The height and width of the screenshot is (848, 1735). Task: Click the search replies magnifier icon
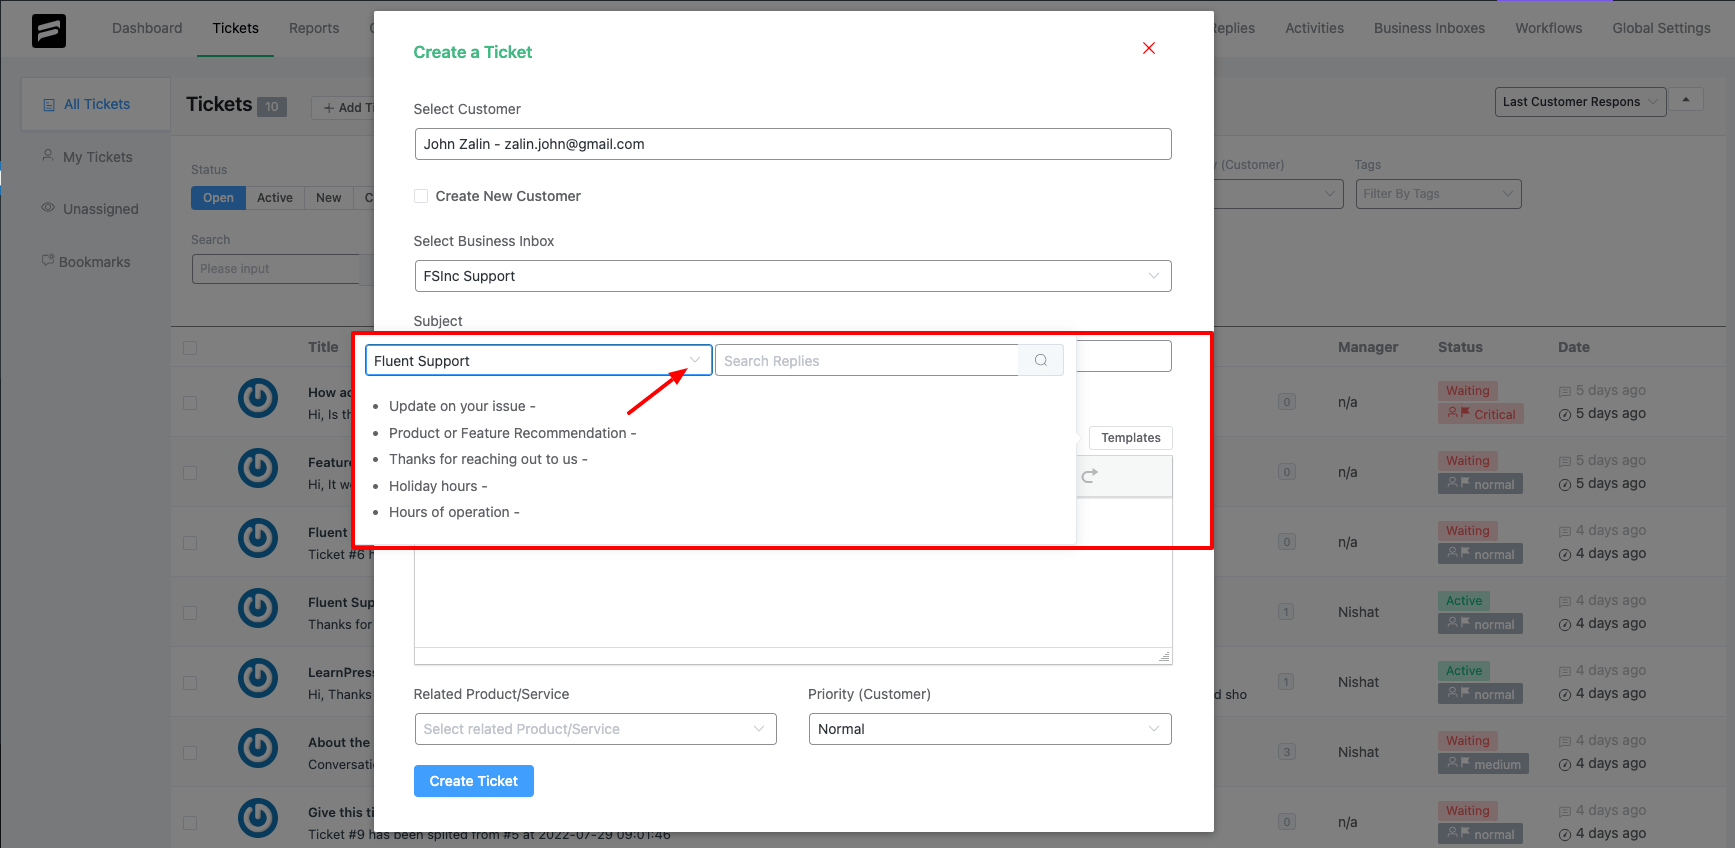1041,360
